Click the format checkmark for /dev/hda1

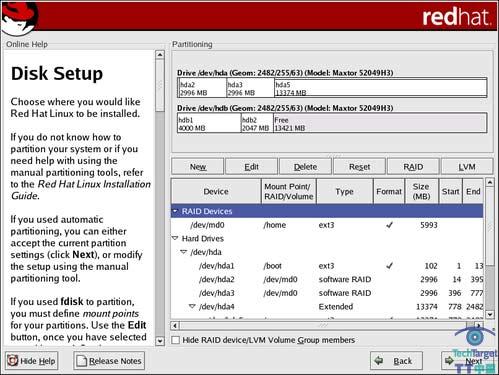coord(389,266)
